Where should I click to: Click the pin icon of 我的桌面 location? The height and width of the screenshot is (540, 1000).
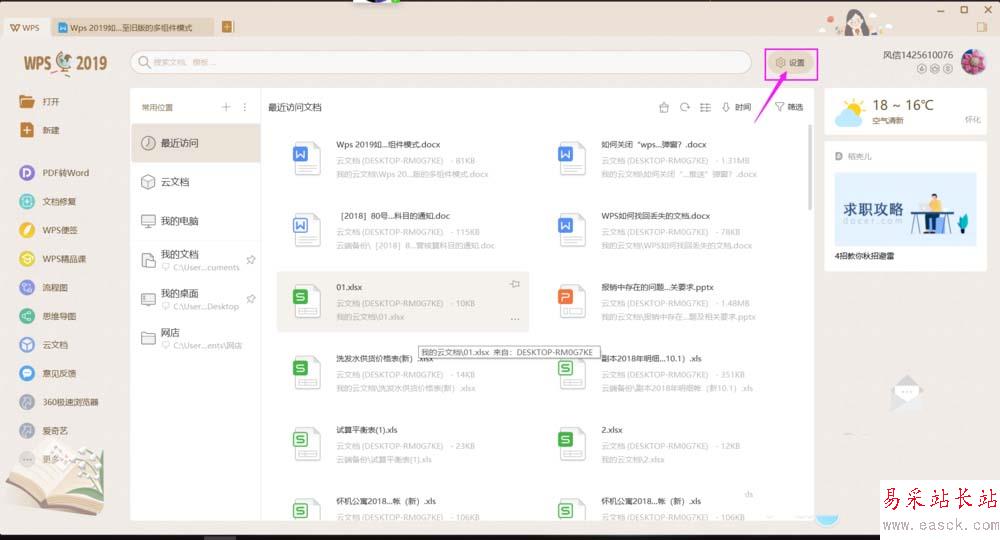251,299
